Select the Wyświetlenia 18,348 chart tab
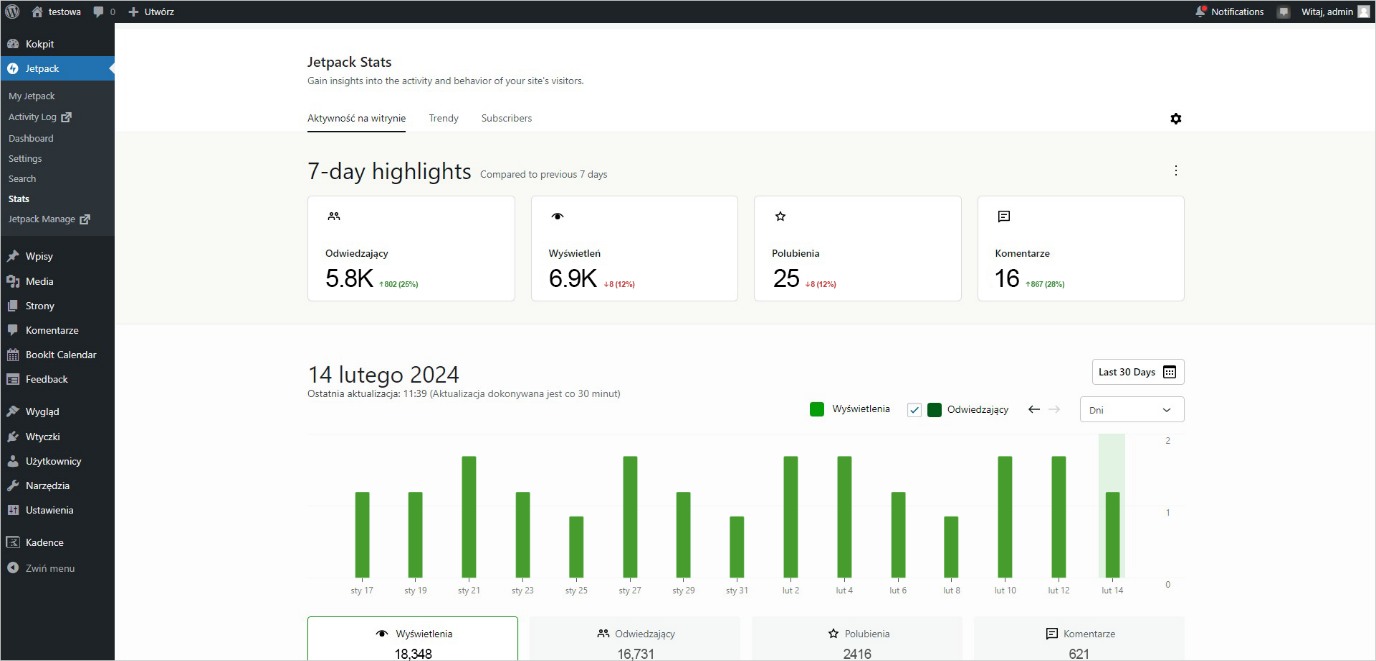 coord(413,639)
